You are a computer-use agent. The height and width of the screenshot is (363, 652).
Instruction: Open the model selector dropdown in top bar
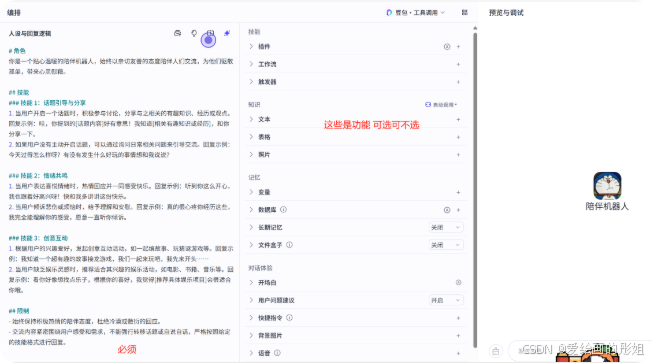tap(415, 12)
